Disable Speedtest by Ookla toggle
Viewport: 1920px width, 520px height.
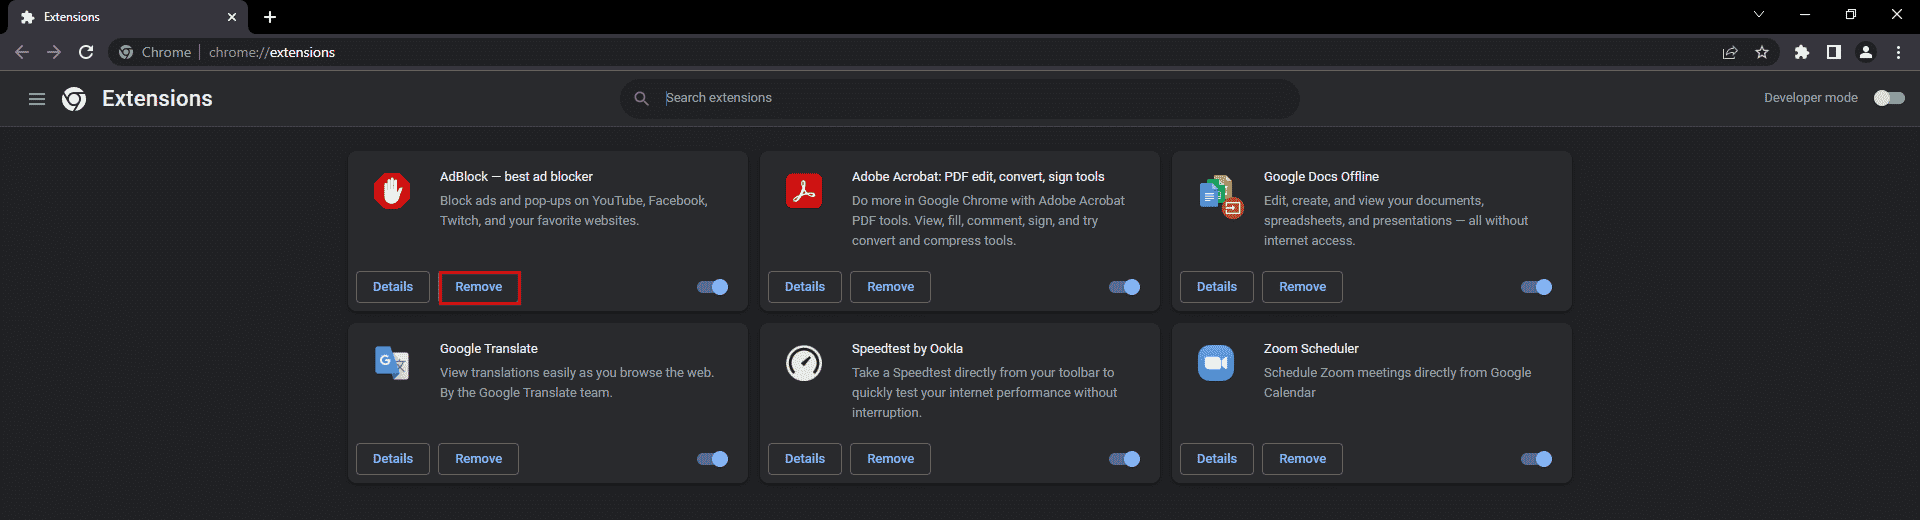1125,459
